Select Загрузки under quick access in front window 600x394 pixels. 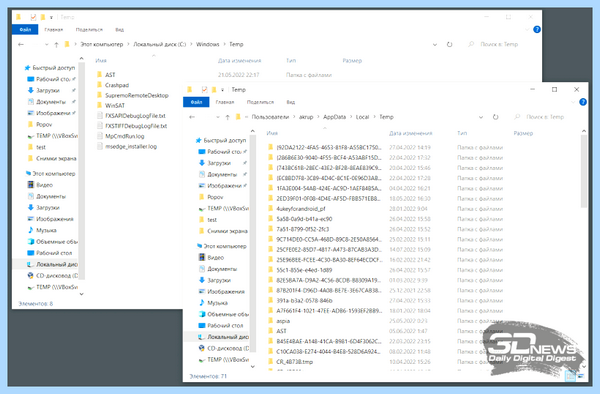[218, 163]
